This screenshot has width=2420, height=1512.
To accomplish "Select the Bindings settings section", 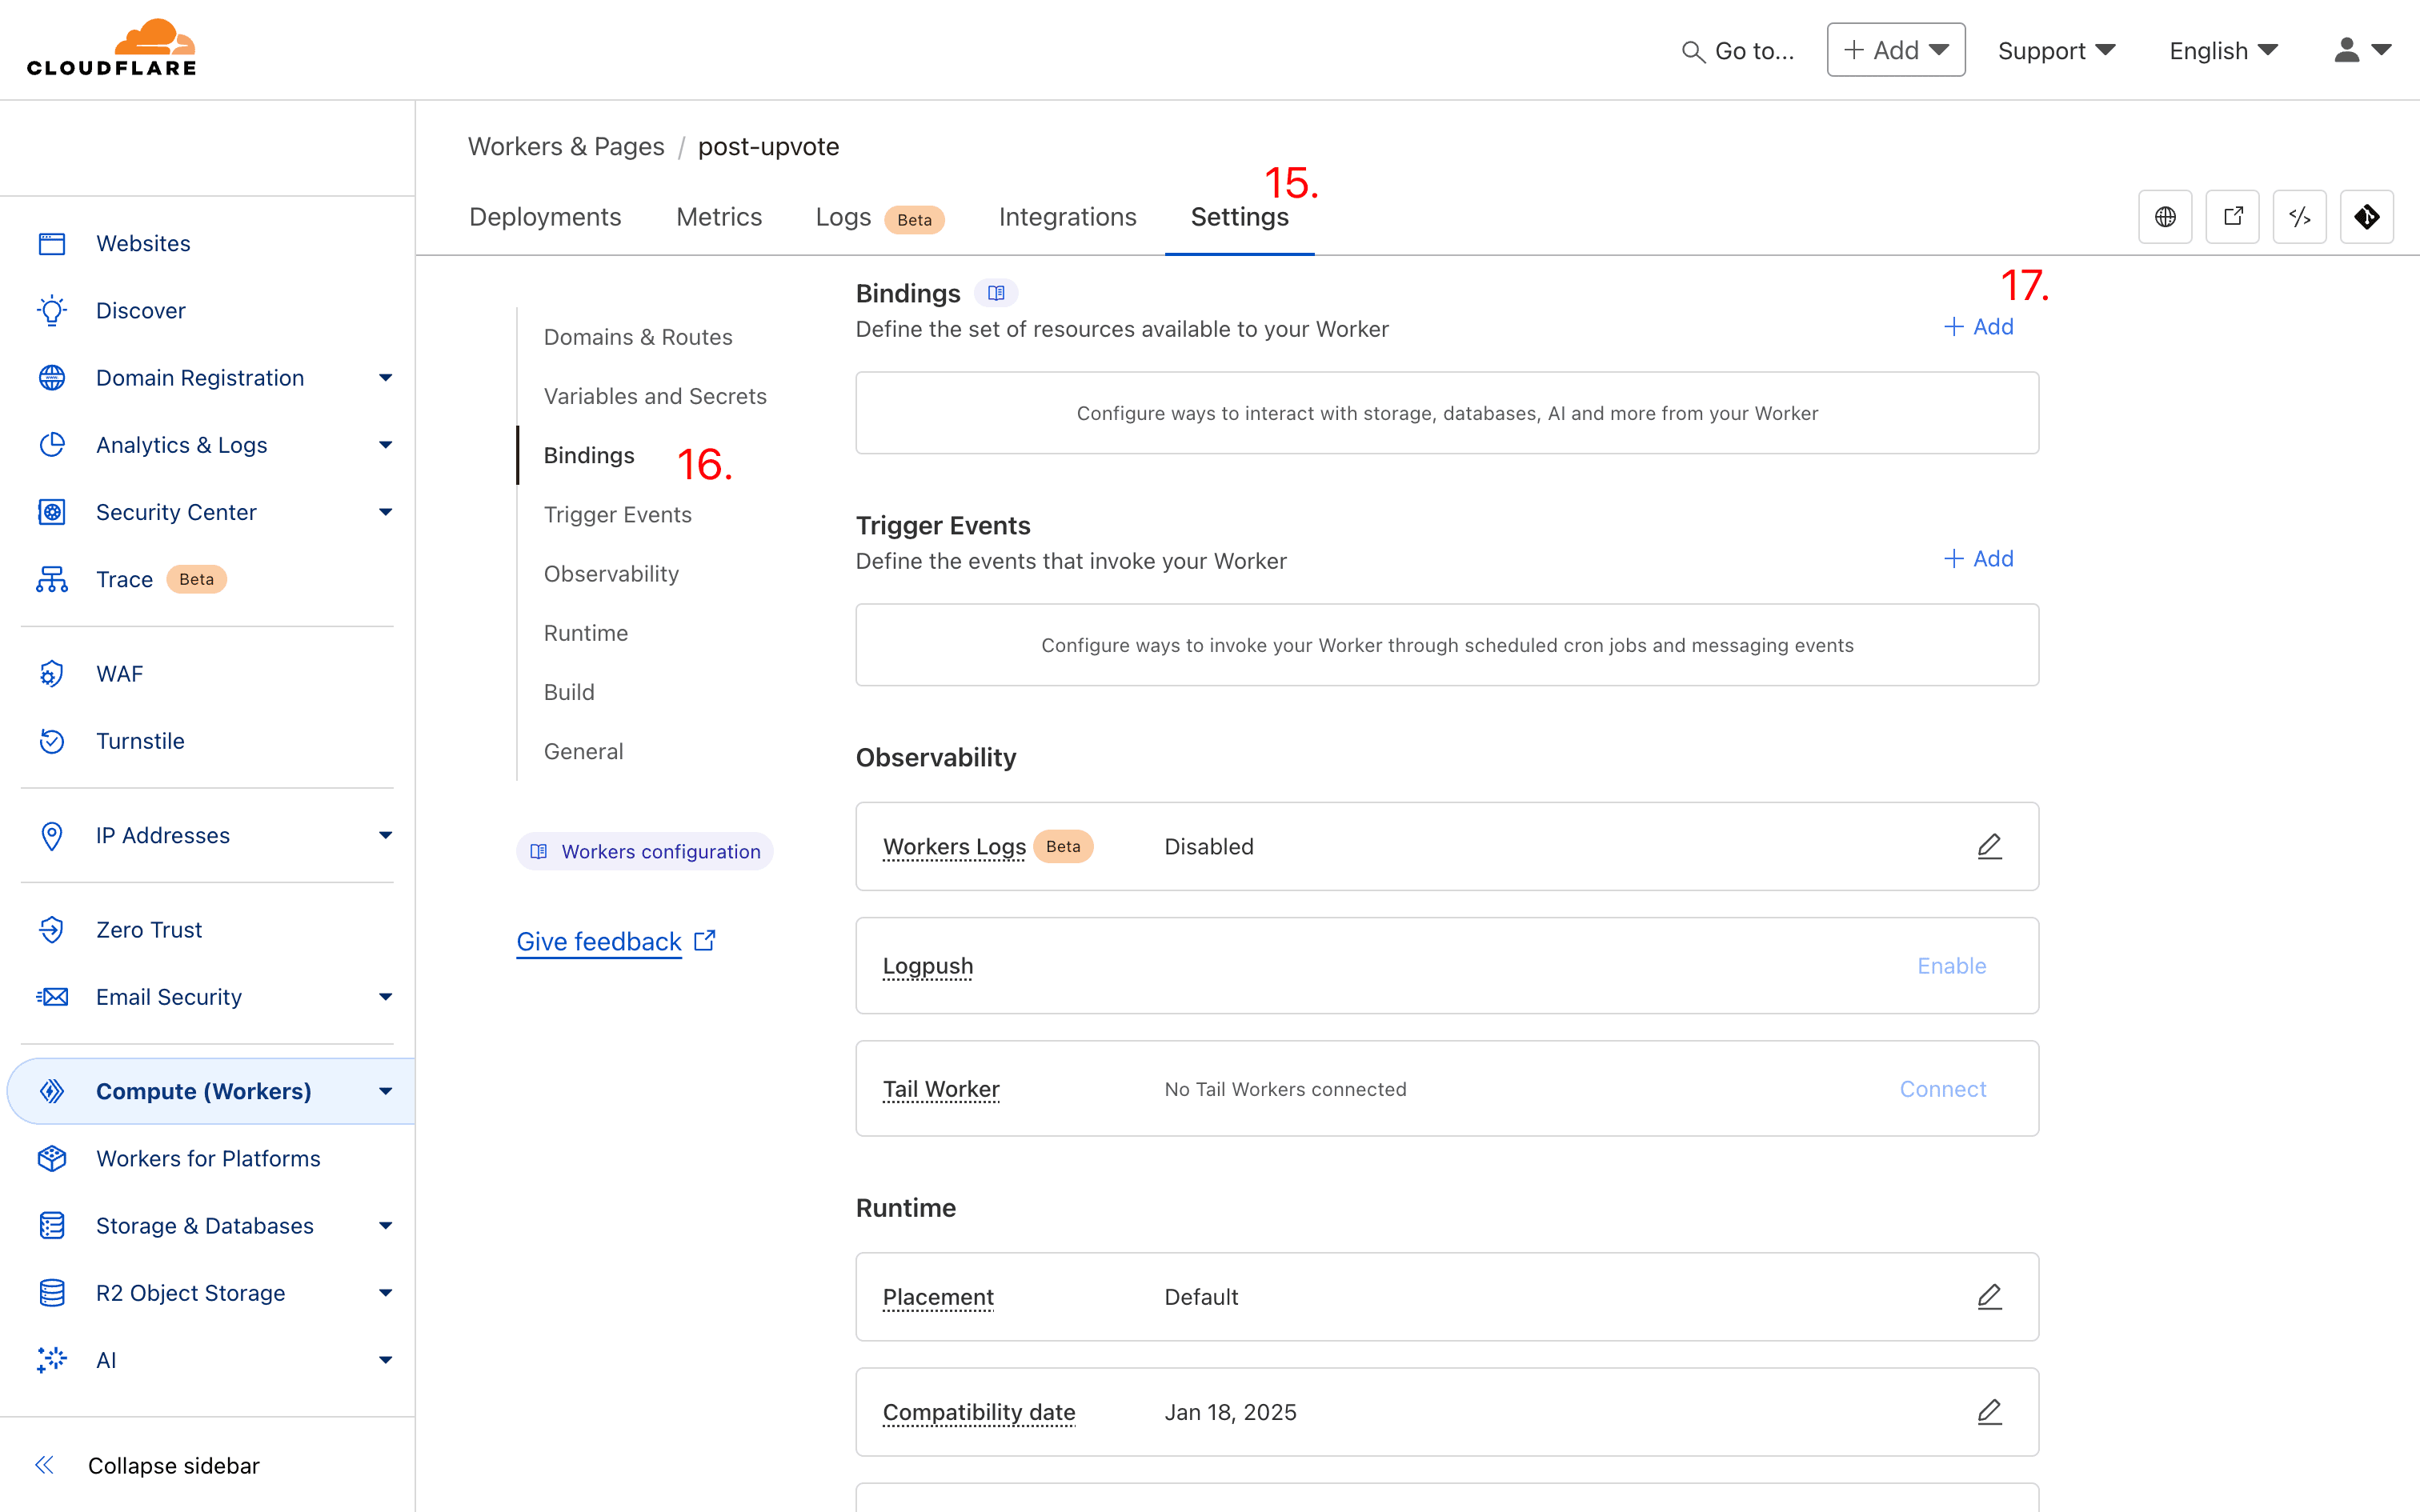I will [x=589, y=455].
